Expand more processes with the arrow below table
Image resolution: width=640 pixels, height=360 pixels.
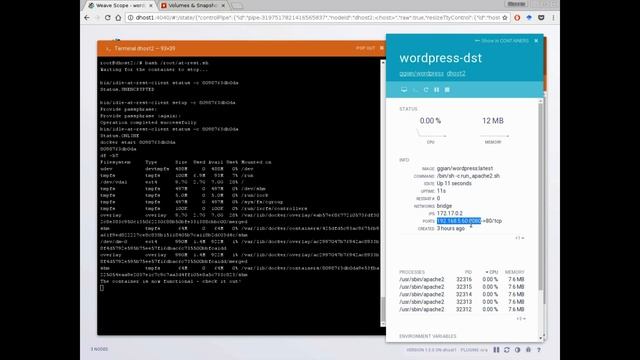click(521, 319)
